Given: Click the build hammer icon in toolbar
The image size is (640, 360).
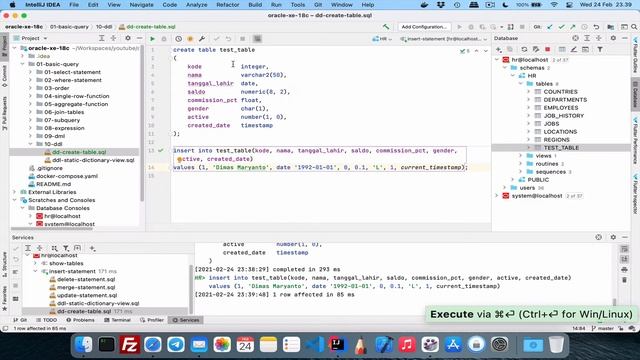Looking at the screenshot, I should tap(386, 27).
